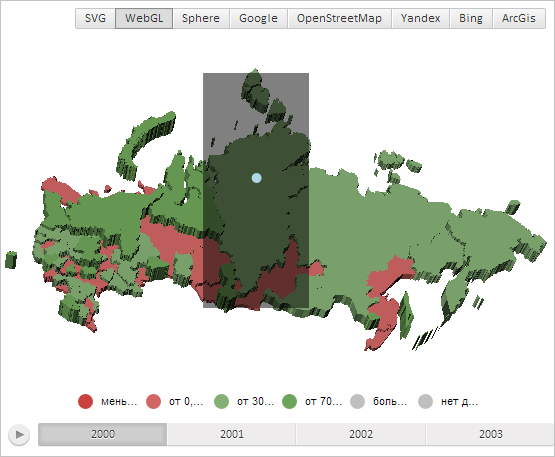555x457 pixels.
Task: Select year 2002 on timeline
Action: pyautogui.click(x=361, y=434)
